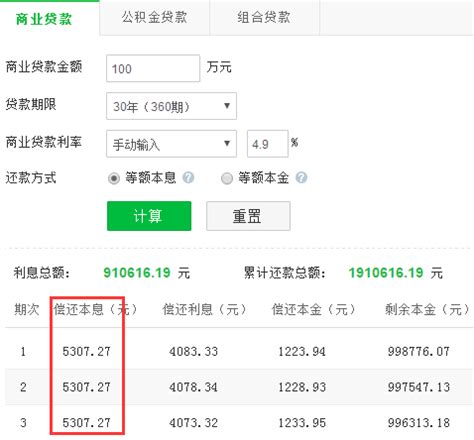Click the 万元 unit label
Screen dimensions: 474x440
(219, 67)
